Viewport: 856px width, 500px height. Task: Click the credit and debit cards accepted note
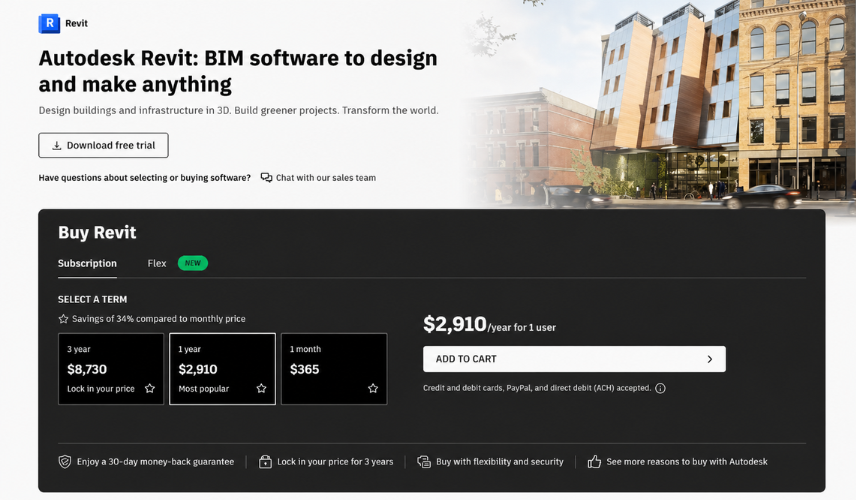(x=537, y=388)
